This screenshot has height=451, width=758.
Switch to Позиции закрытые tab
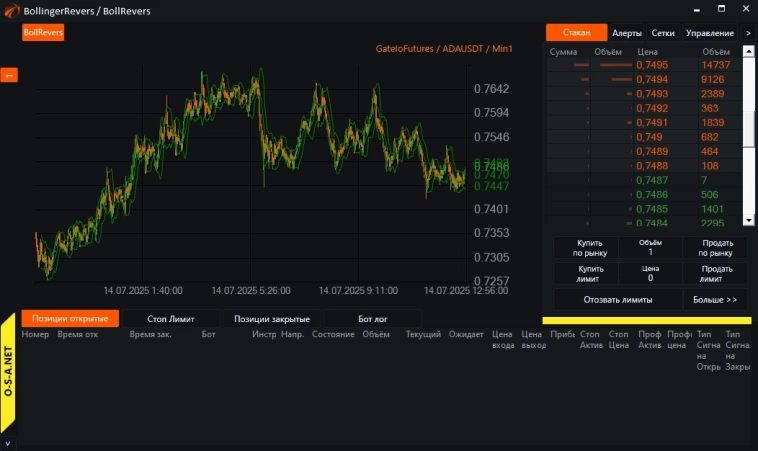[x=272, y=318]
